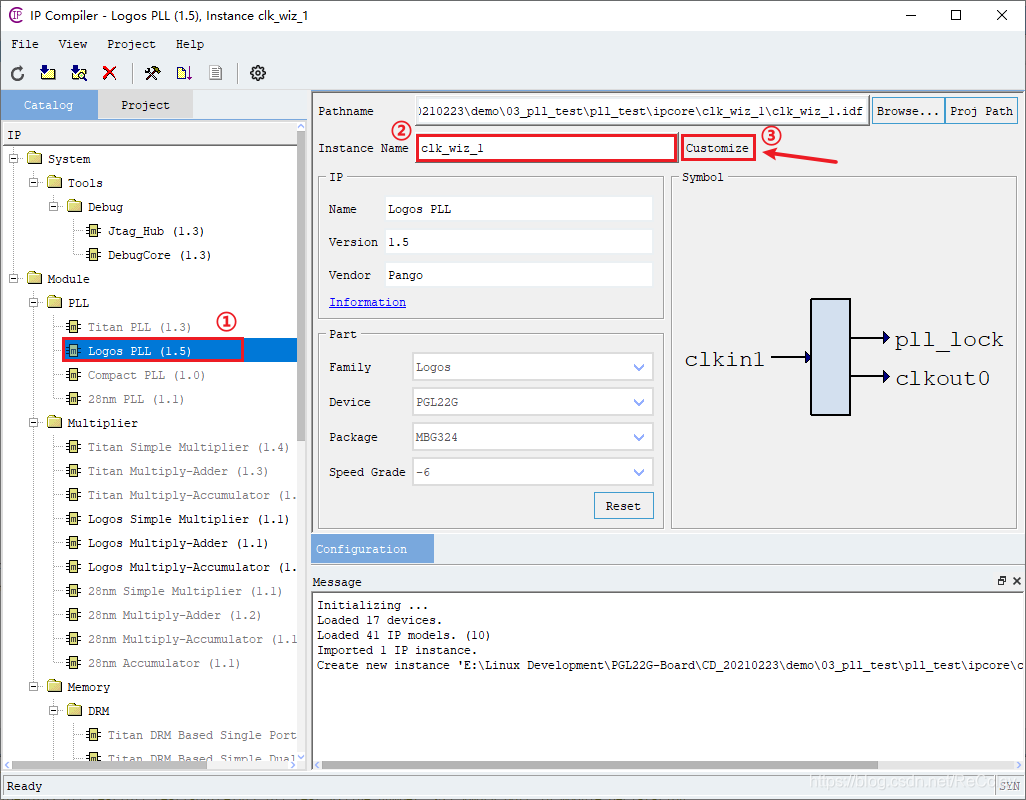The width and height of the screenshot is (1026, 800).
Task: Open the Project menu
Action: click(x=132, y=44)
